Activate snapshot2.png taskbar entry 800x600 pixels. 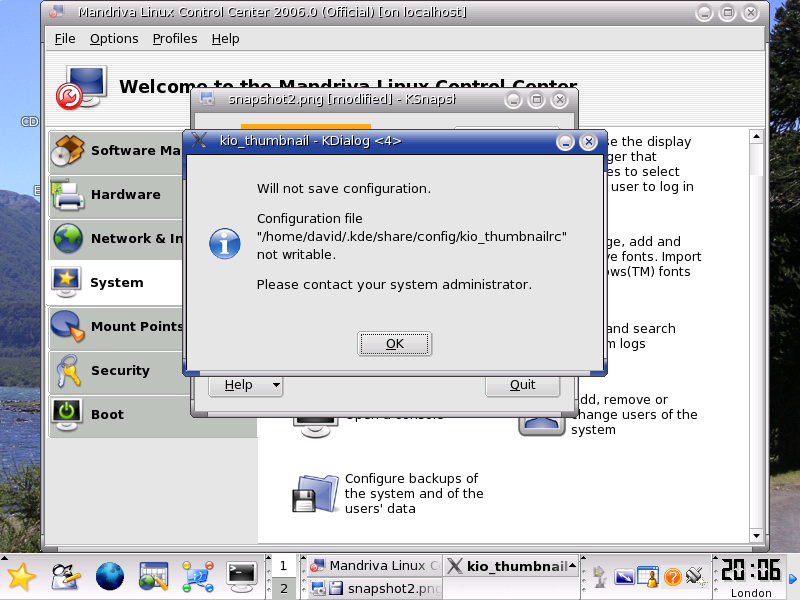tap(375, 589)
